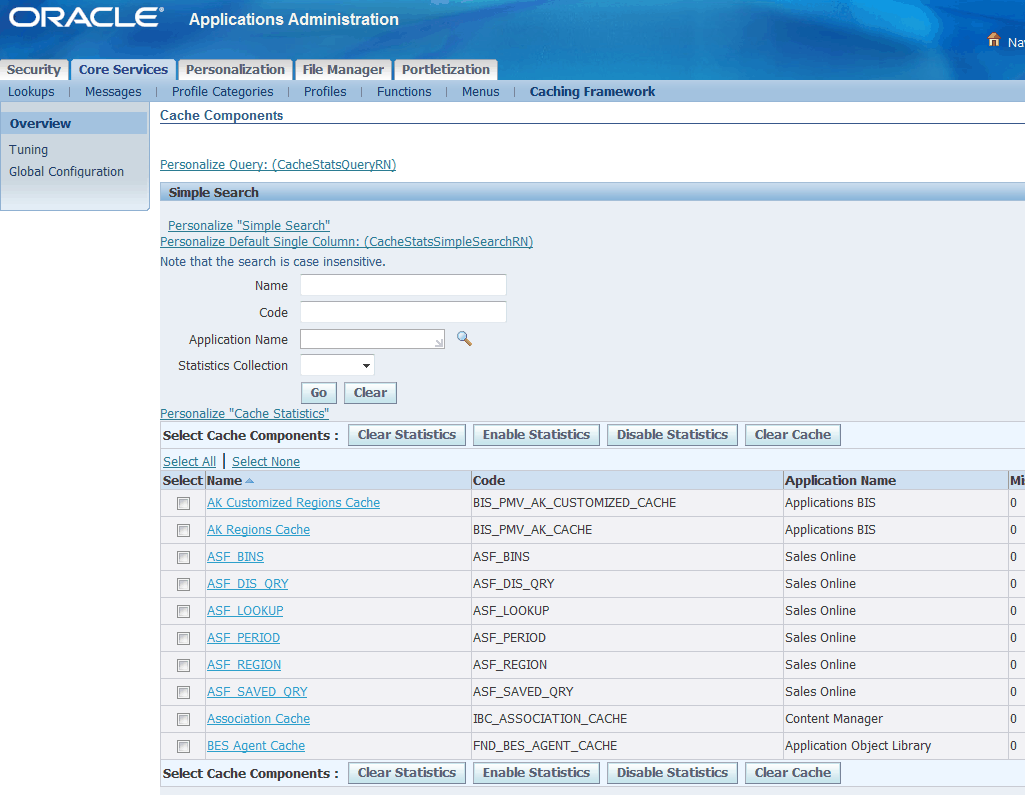Viewport: 1025px width, 798px height.
Task: Switch to the File Manager tab
Action: (x=342, y=69)
